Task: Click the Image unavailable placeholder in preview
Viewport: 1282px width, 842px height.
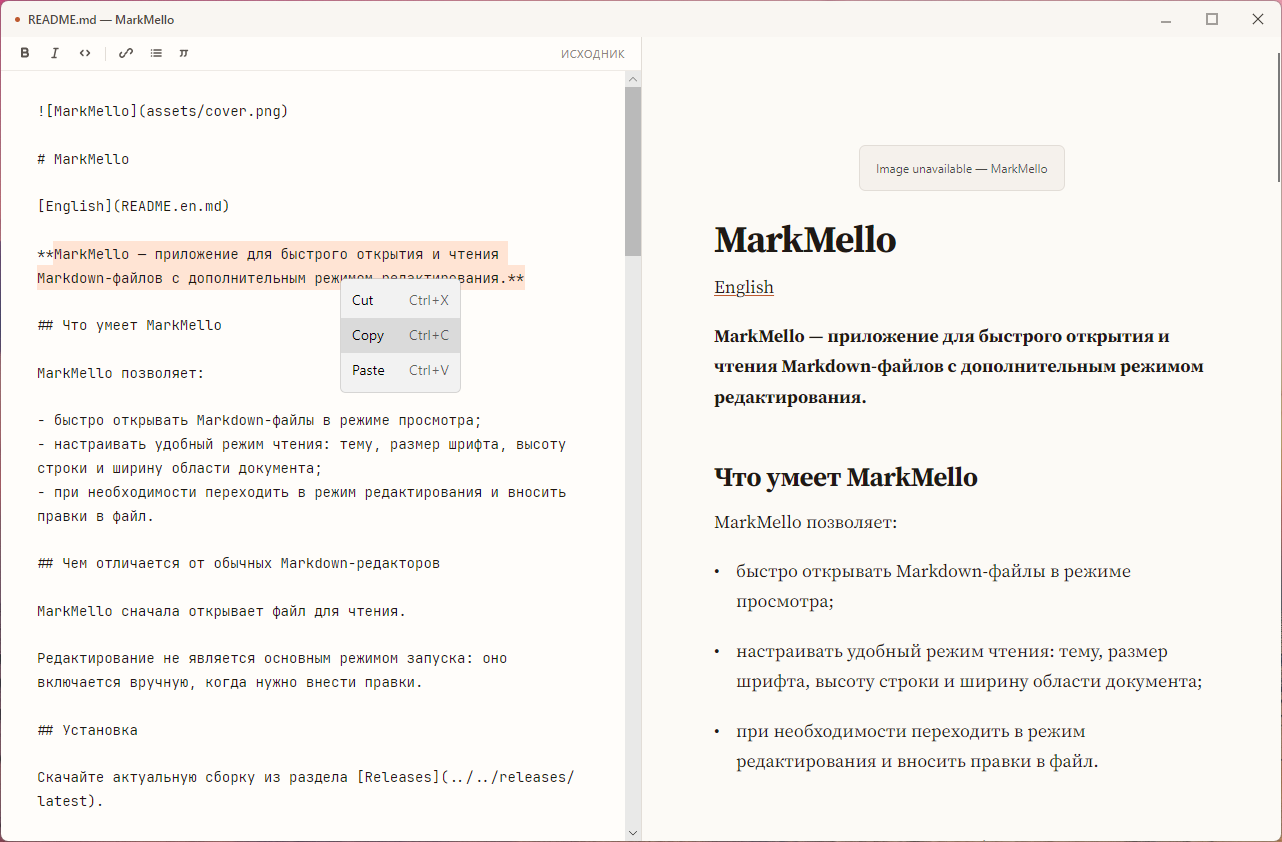Action: [x=962, y=168]
